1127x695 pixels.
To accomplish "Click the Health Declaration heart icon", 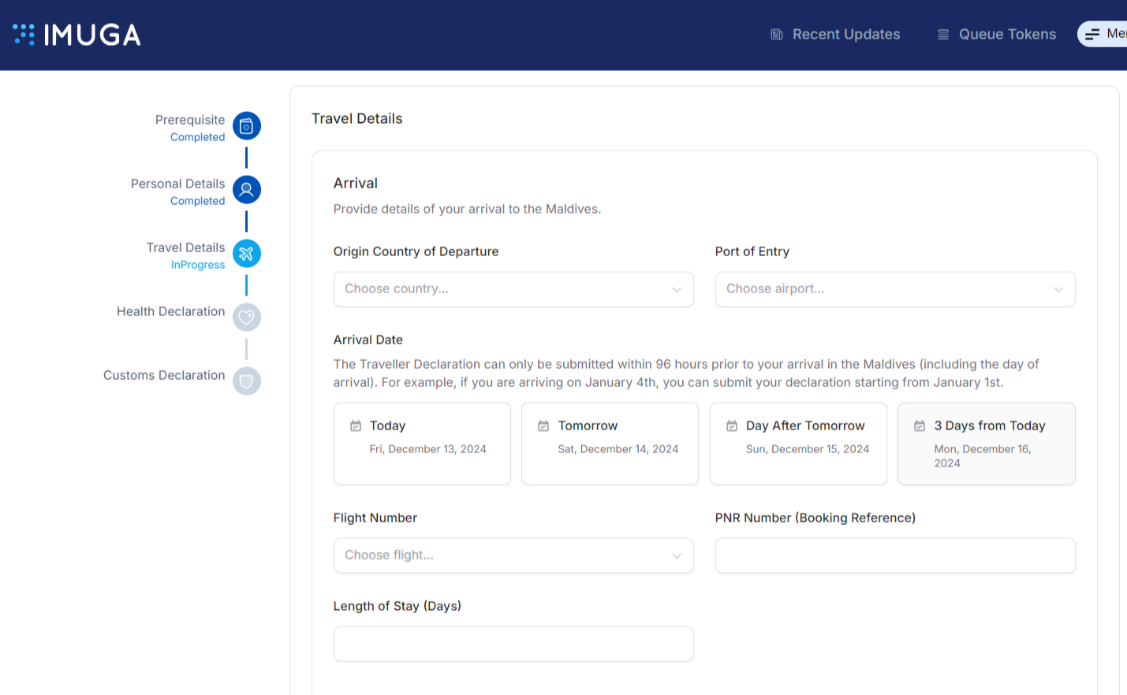I will pyautogui.click(x=246, y=318).
